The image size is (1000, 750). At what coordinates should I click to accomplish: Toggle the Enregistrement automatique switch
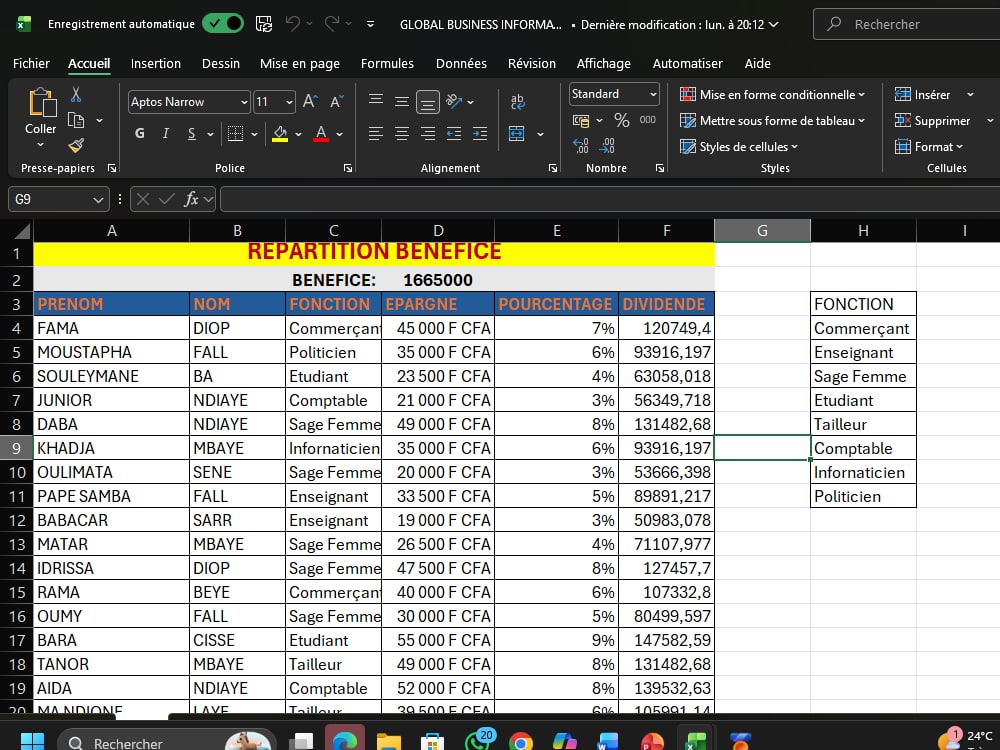(223, 24)
